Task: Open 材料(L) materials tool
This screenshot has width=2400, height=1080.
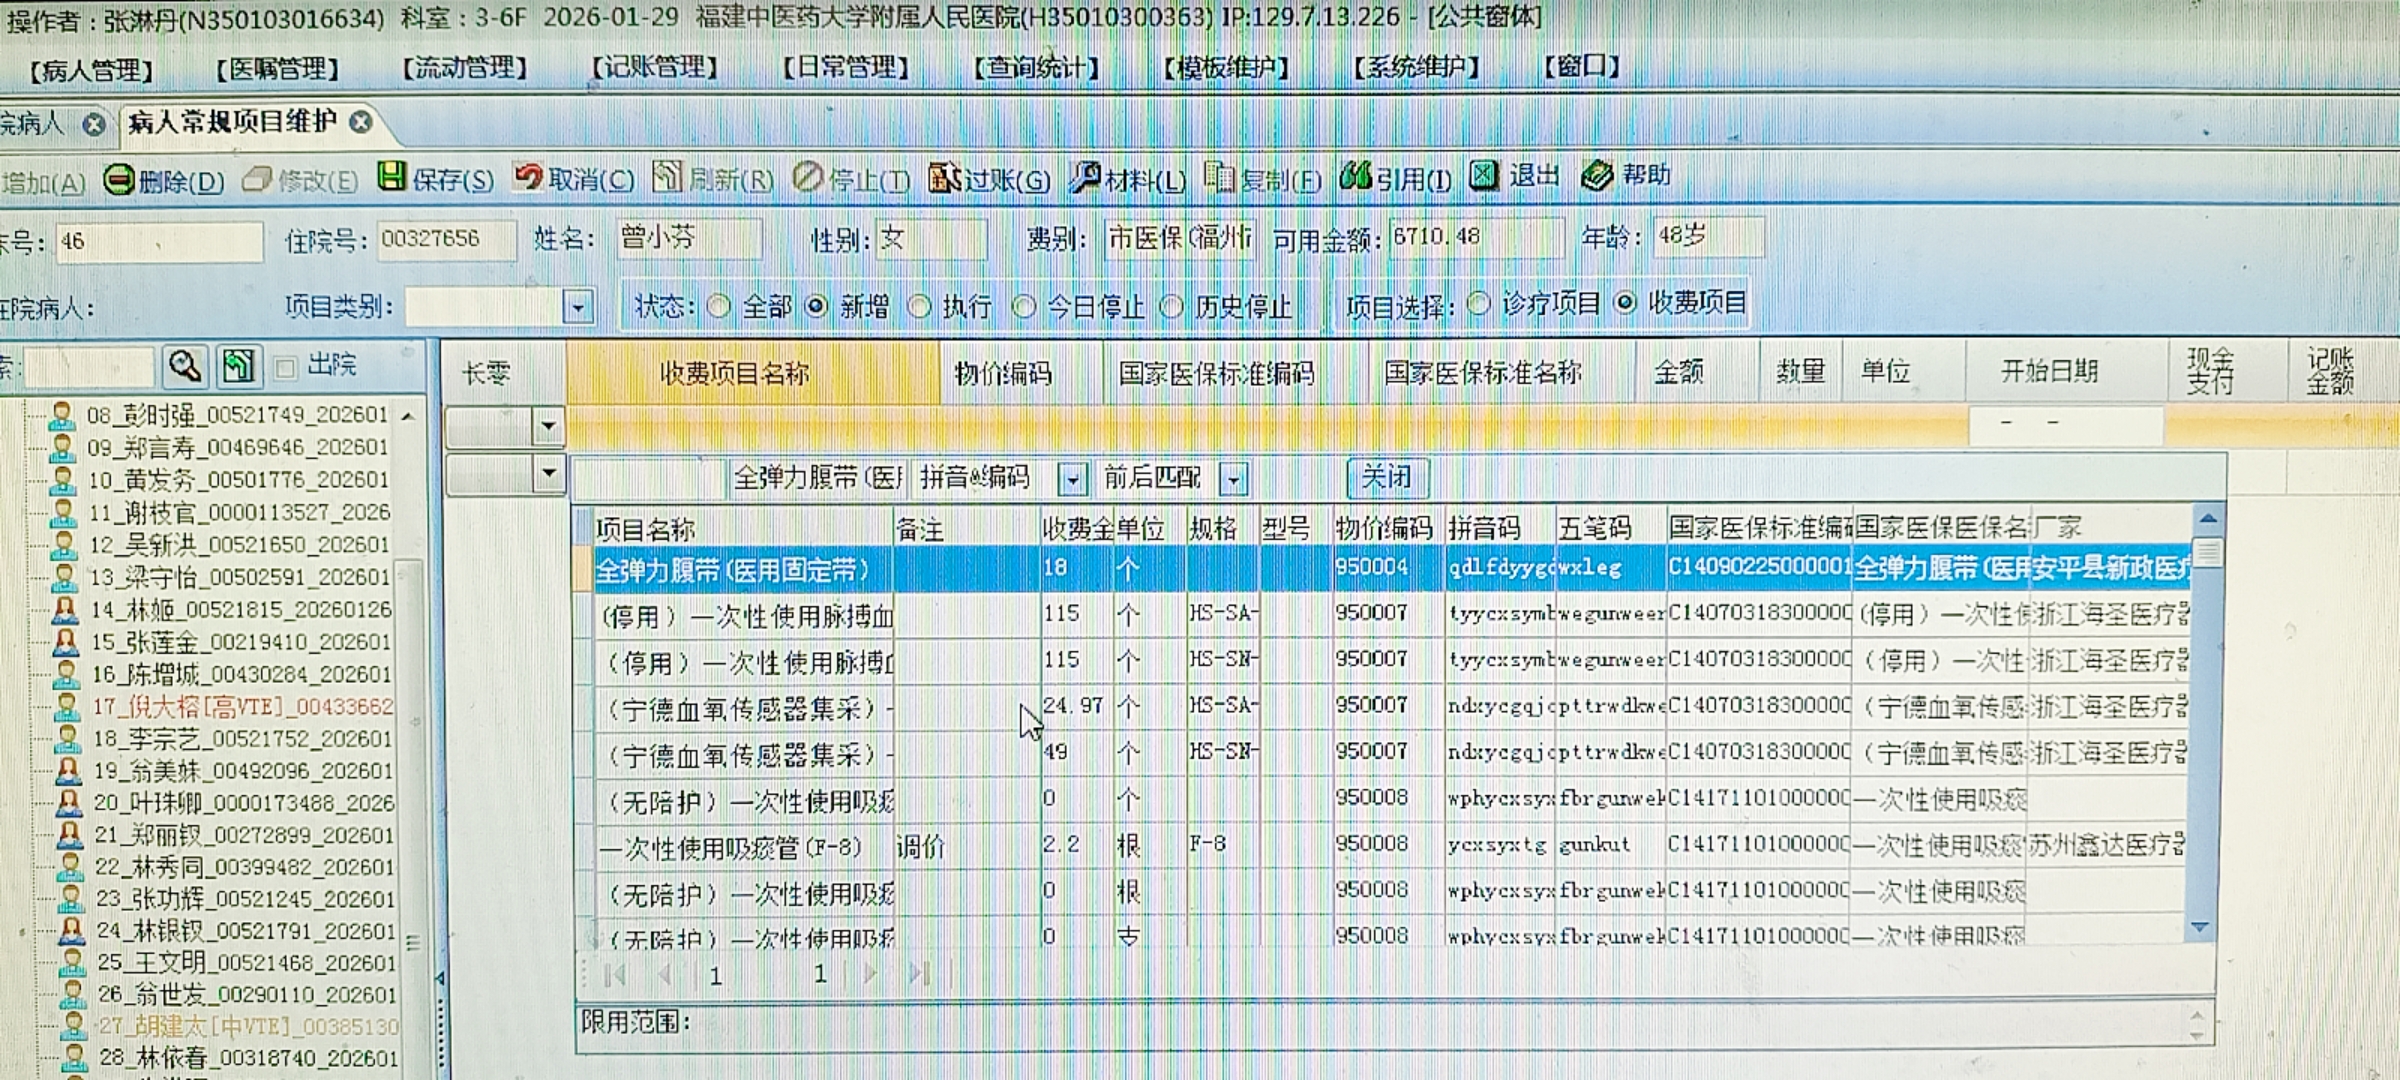Action: point(1085,178)
